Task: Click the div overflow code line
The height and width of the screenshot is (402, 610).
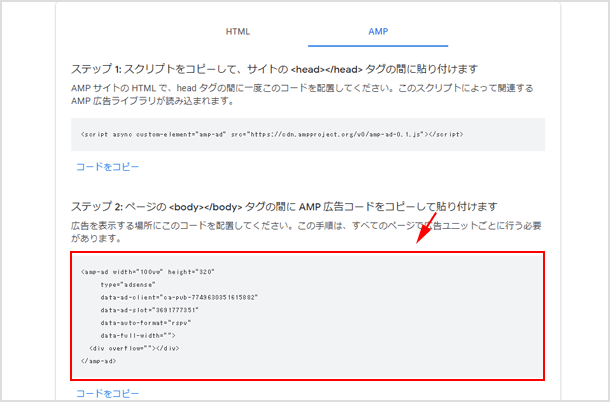Action: (x=134, y=348)
